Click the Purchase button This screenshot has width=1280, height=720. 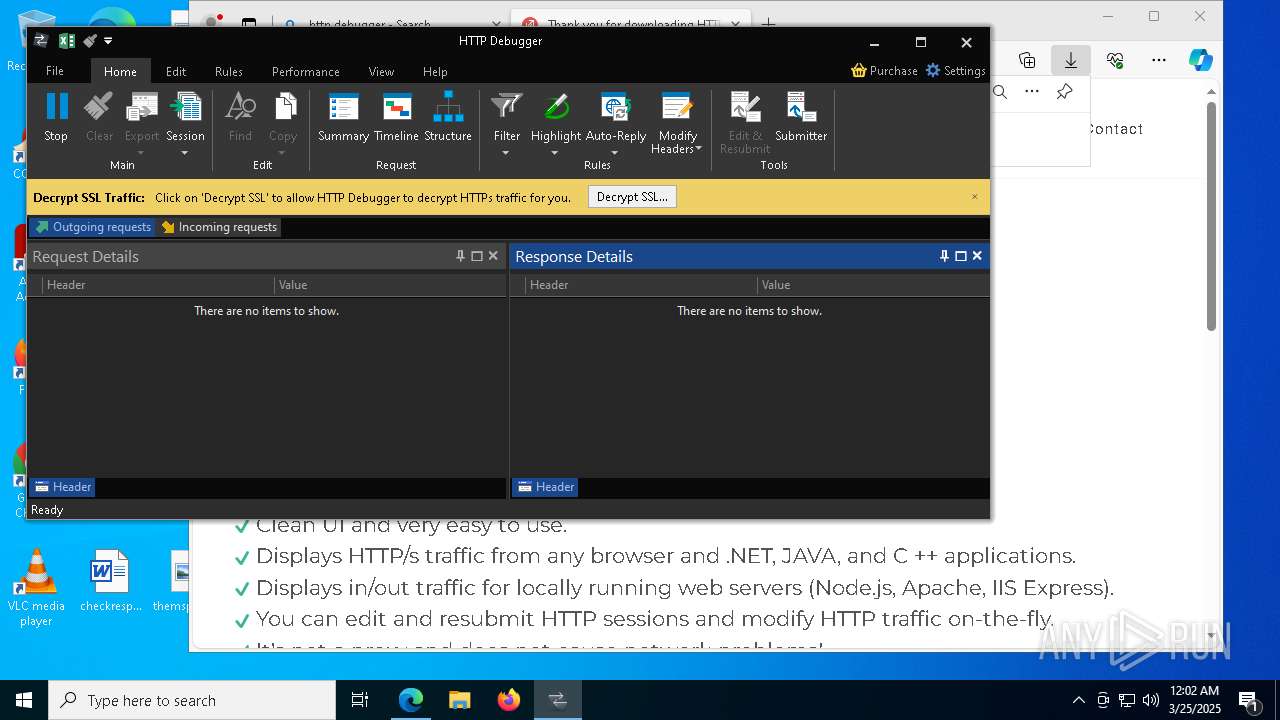pos(884,71)
